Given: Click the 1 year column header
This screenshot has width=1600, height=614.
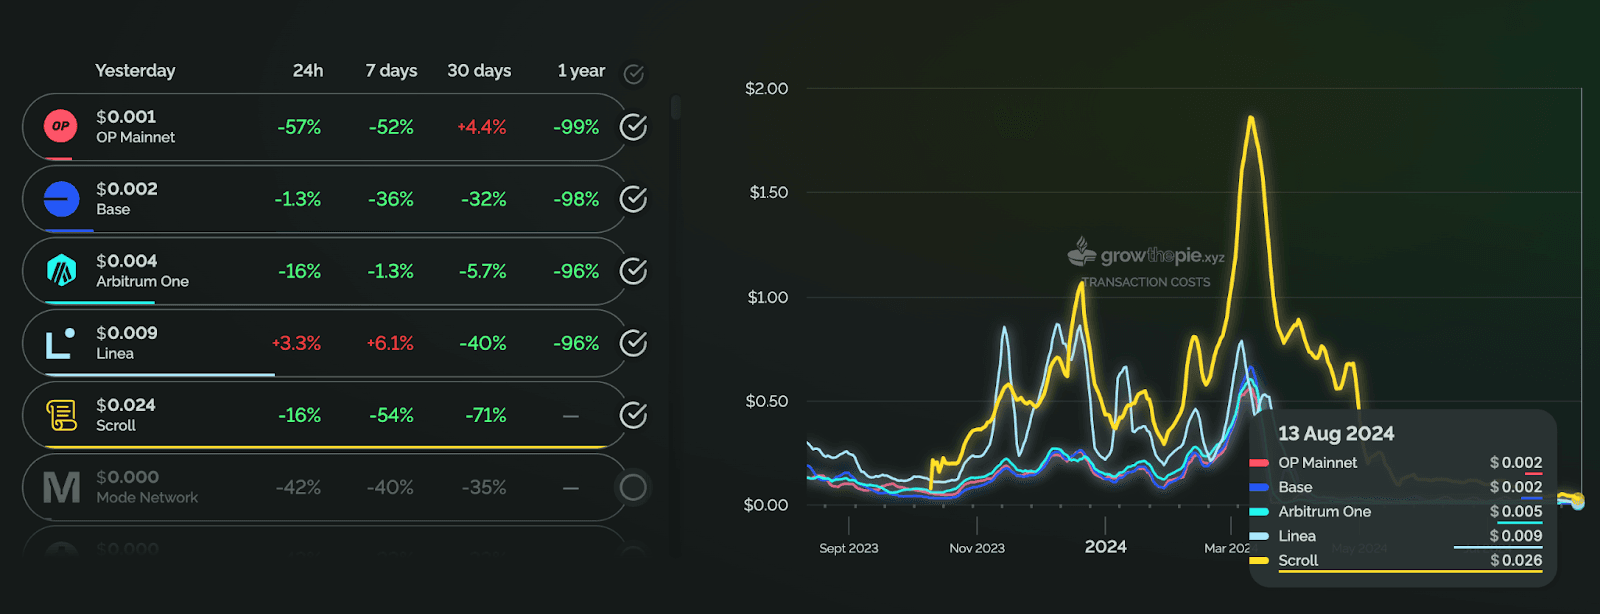Looking at the screenshot, I should [x=581, y=71].
